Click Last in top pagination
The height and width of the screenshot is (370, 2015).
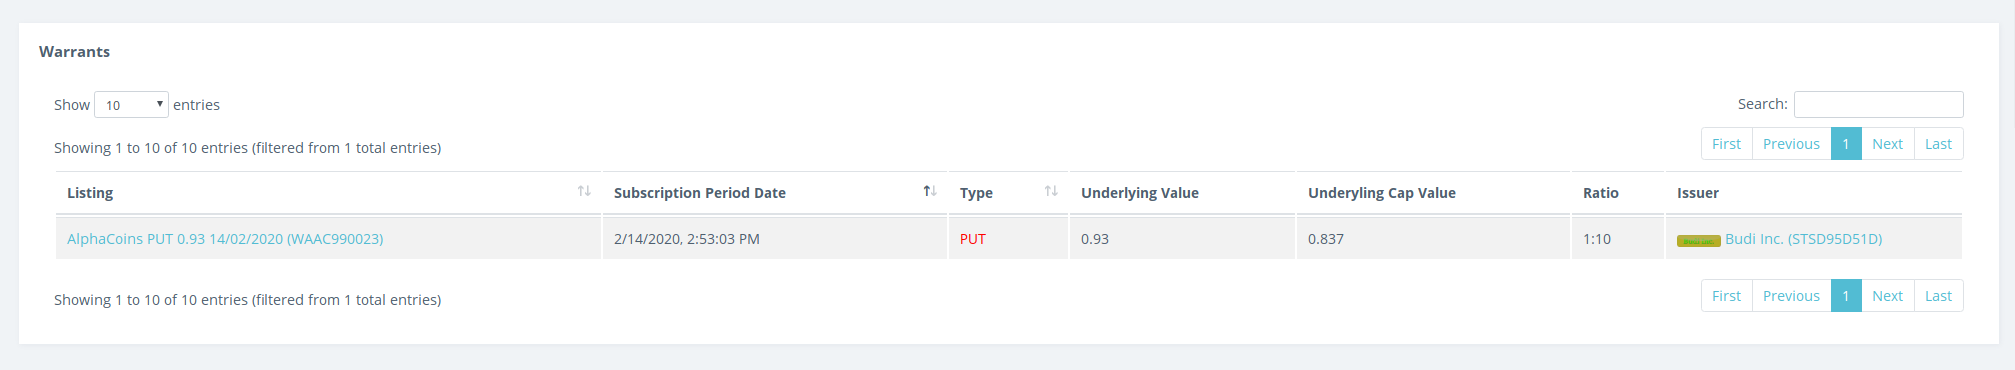[1938, 144]
